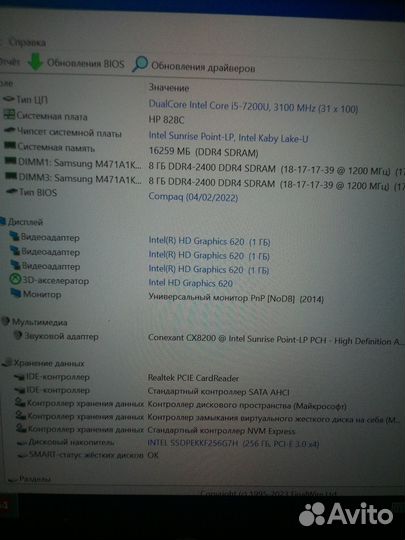
Task: Click the green BIOS update arrow icon
Action: point(35,62)
